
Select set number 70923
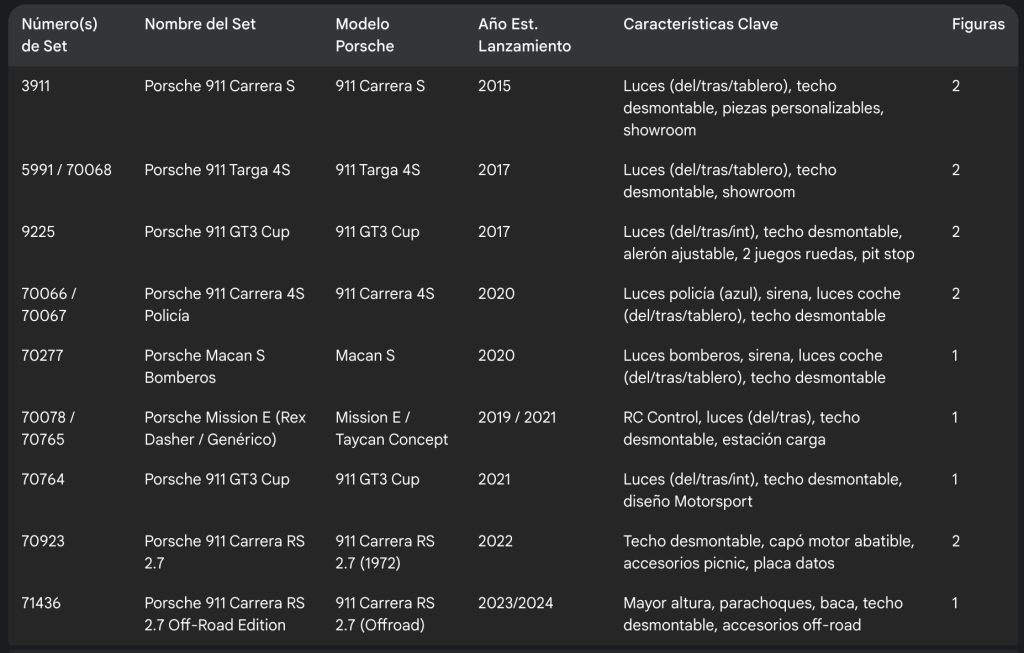(43, 541)
